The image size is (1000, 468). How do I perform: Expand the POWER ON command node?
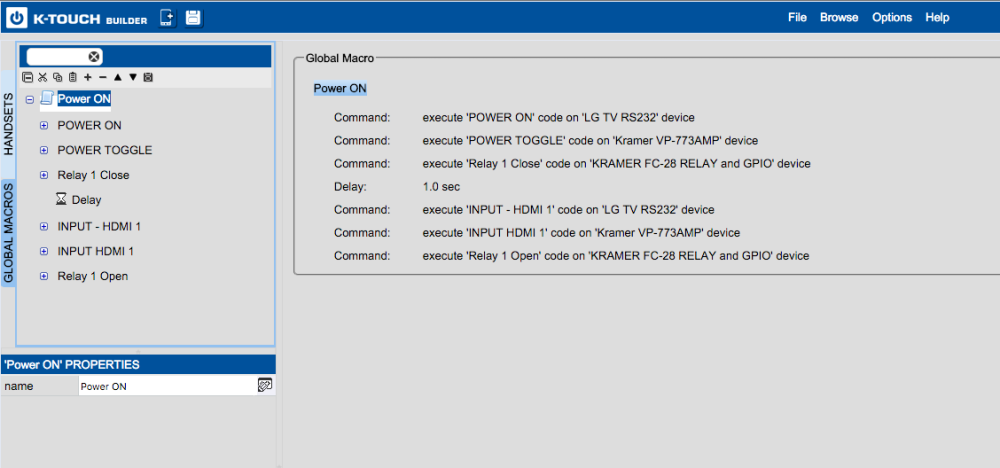pos(44,126)
